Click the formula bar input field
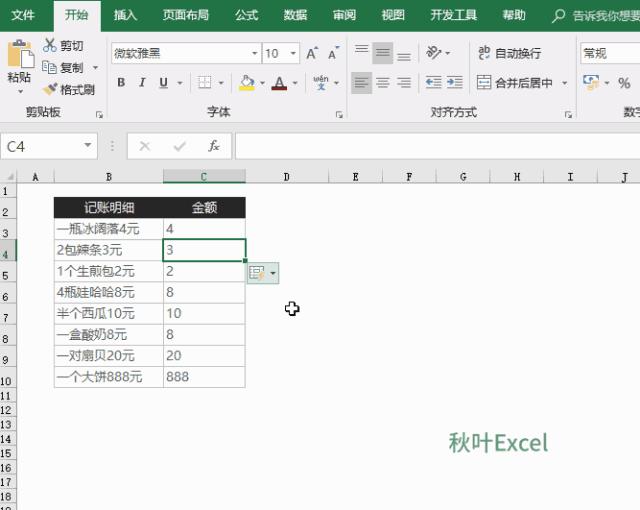Screen dimensions: 640x510 pos(438,146)
